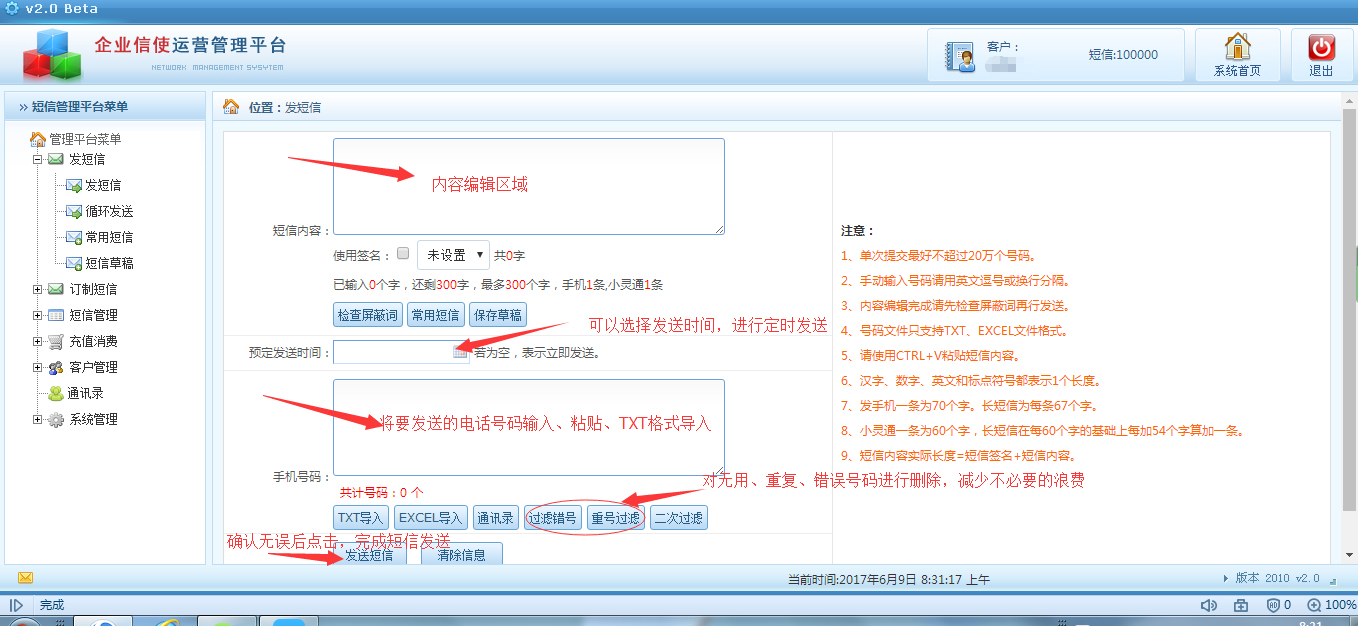Click the 通讯录 contact icon in sidebar
The height and width of the screenshot is (626, 1358).
[x=56, y=394]
